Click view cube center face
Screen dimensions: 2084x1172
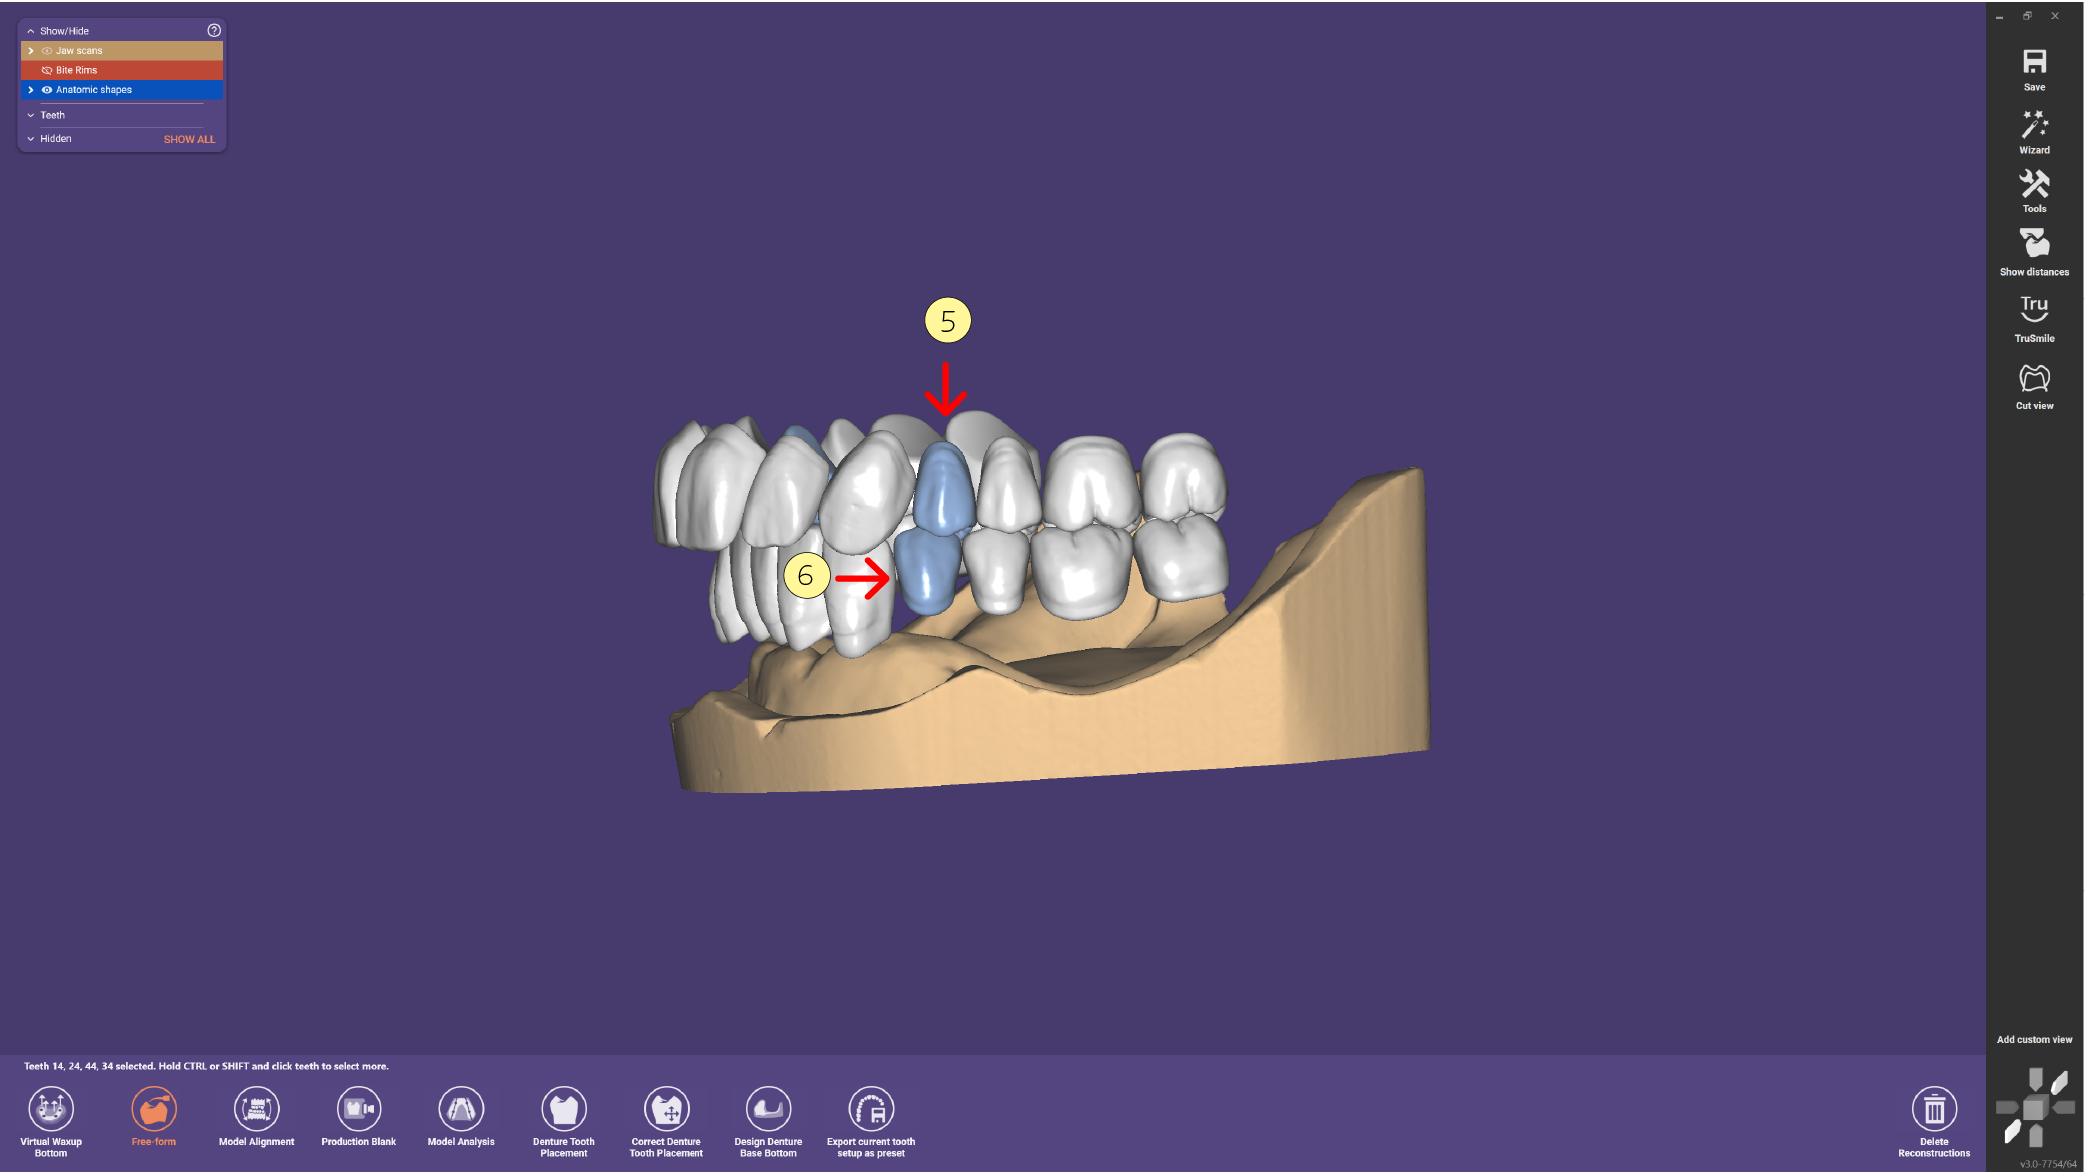pyautogui.click(x=2034, y=1108)
